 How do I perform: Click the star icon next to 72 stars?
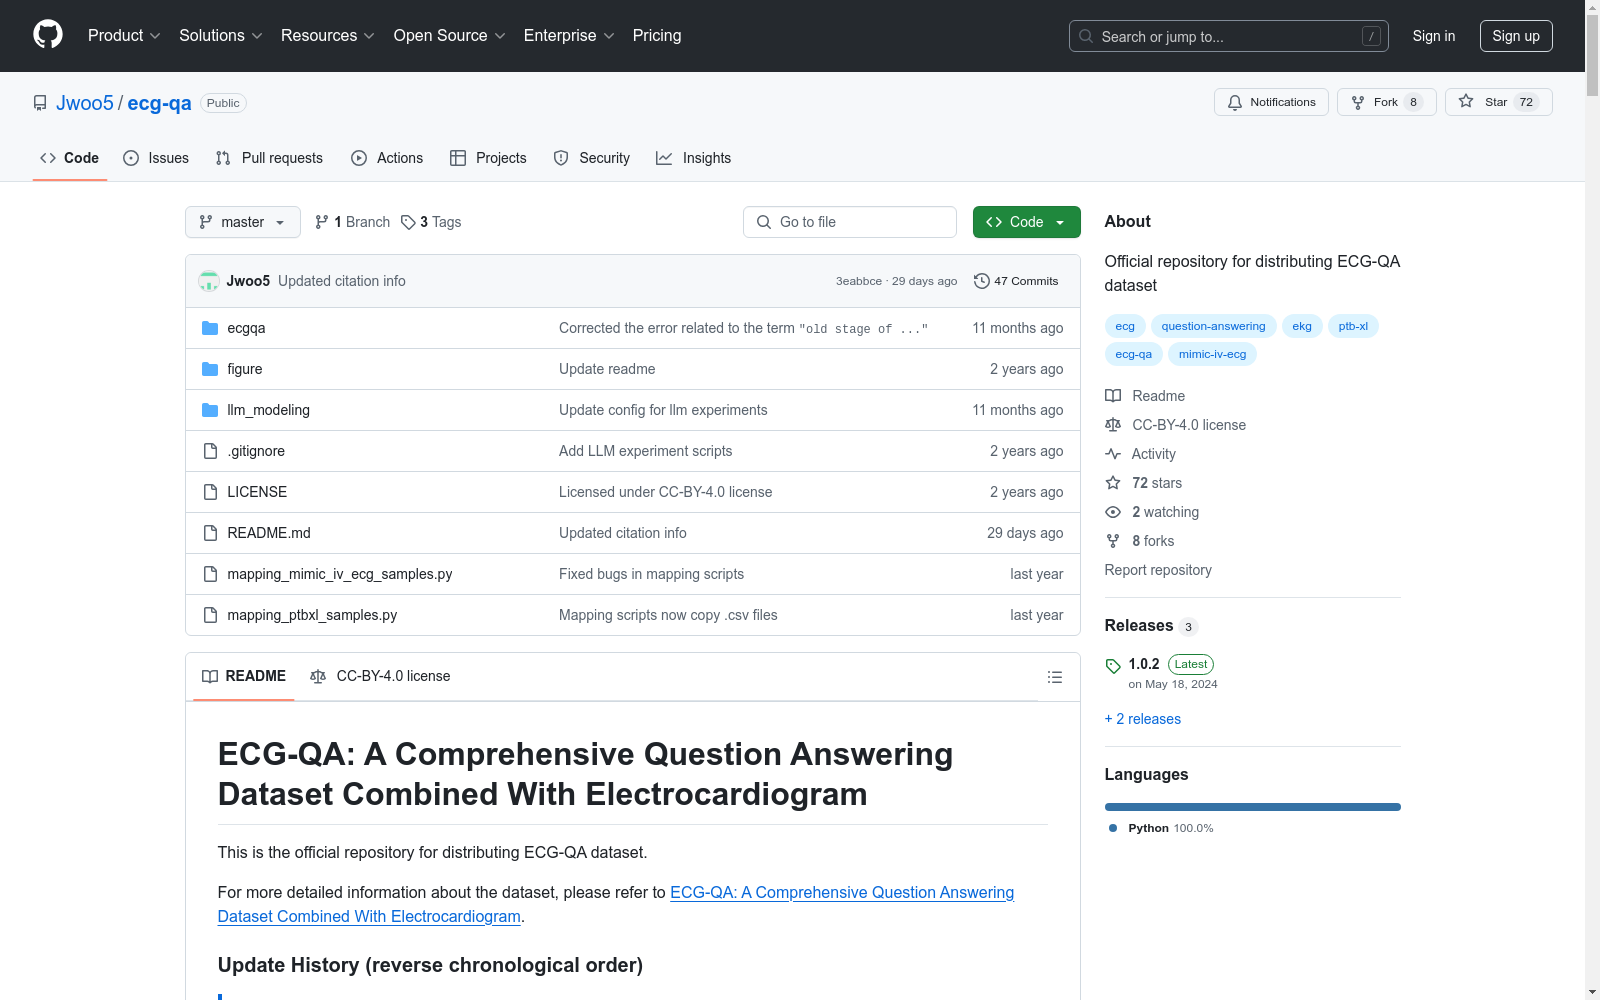1113,483
